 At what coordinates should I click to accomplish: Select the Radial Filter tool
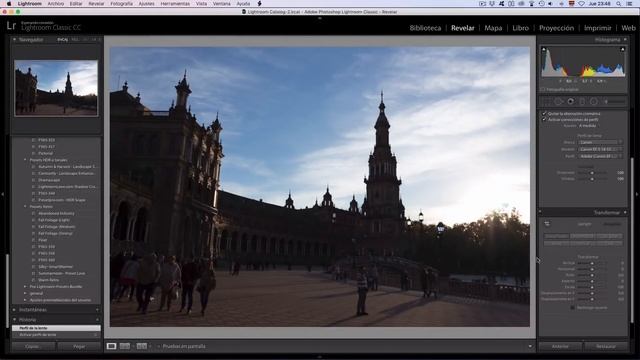593,101
